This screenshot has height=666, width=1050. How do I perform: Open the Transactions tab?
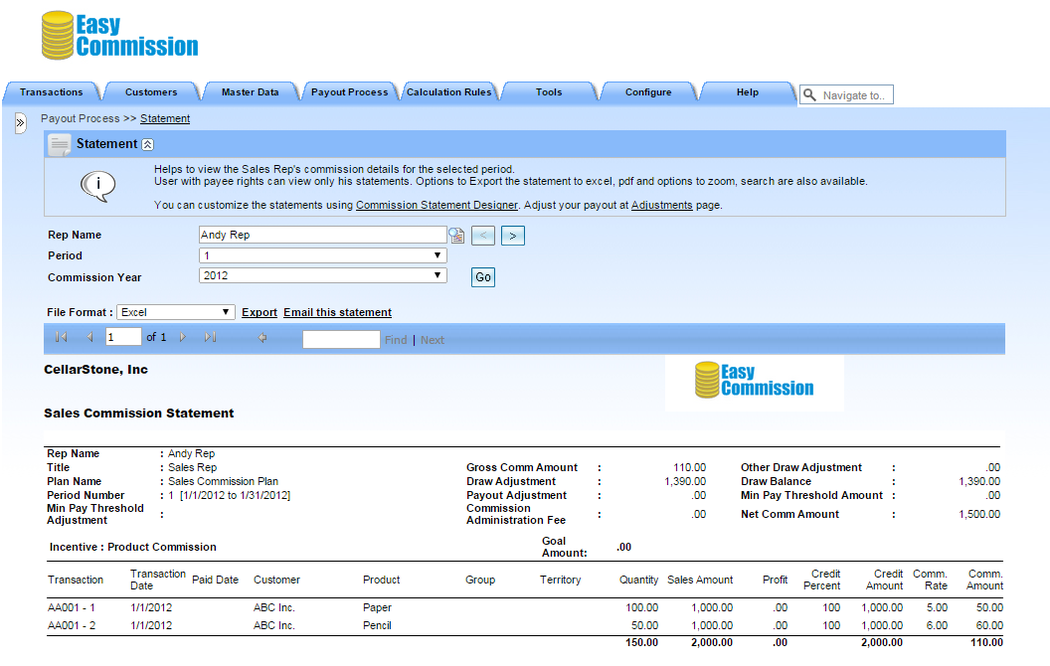click(51, 92)
